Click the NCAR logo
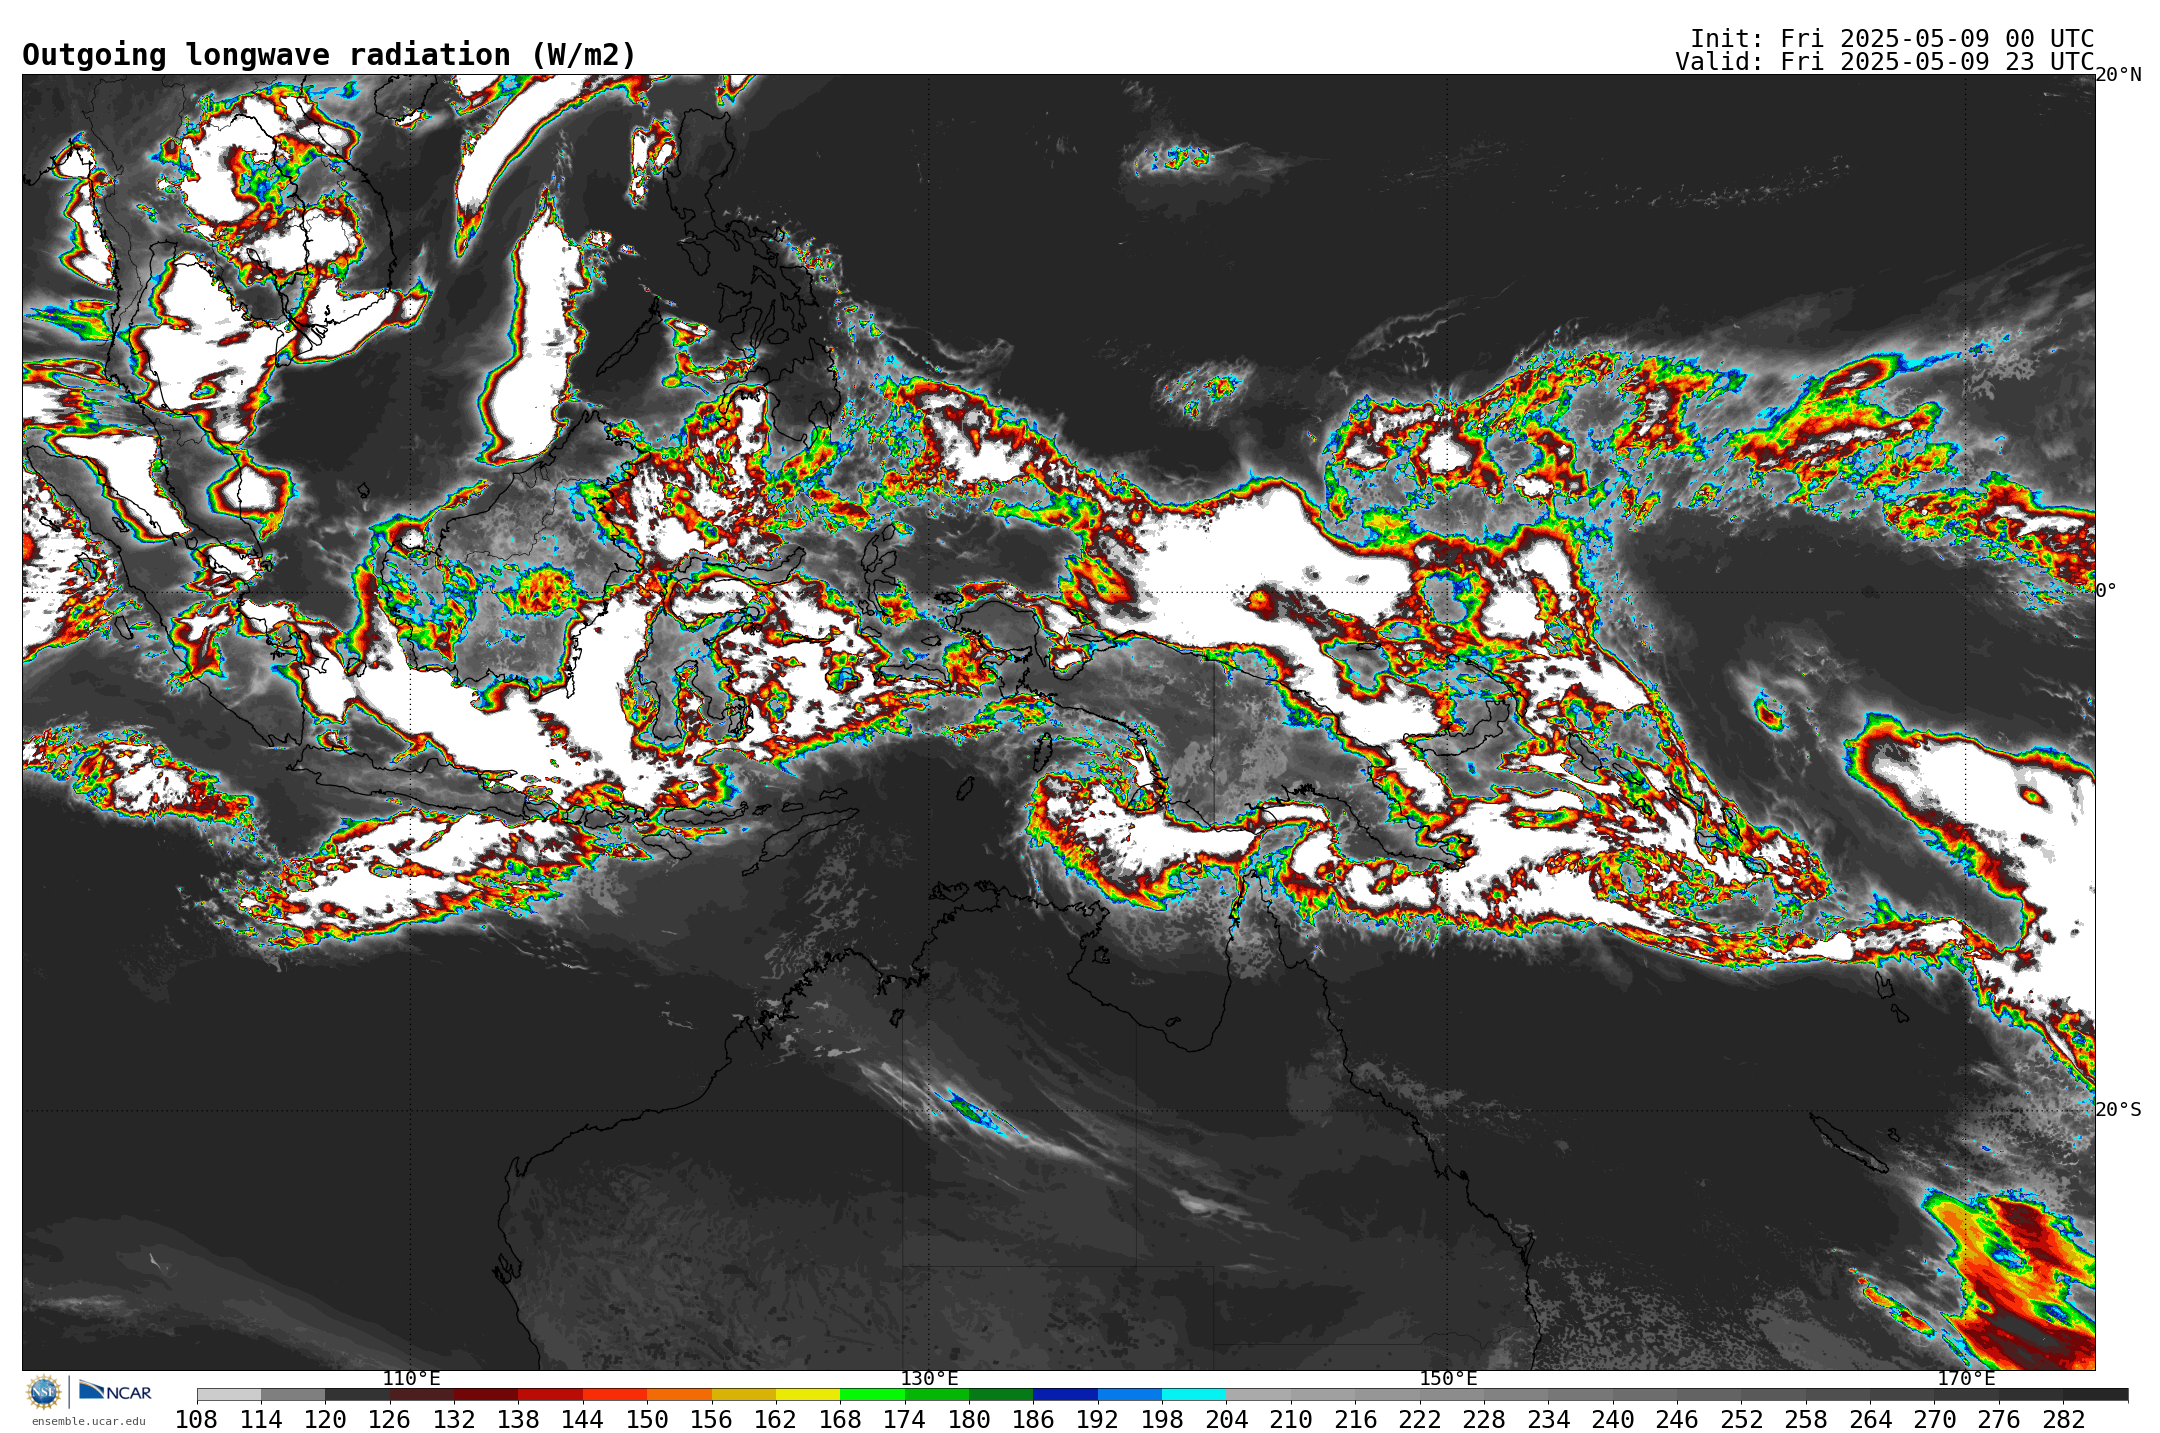 115,1391
